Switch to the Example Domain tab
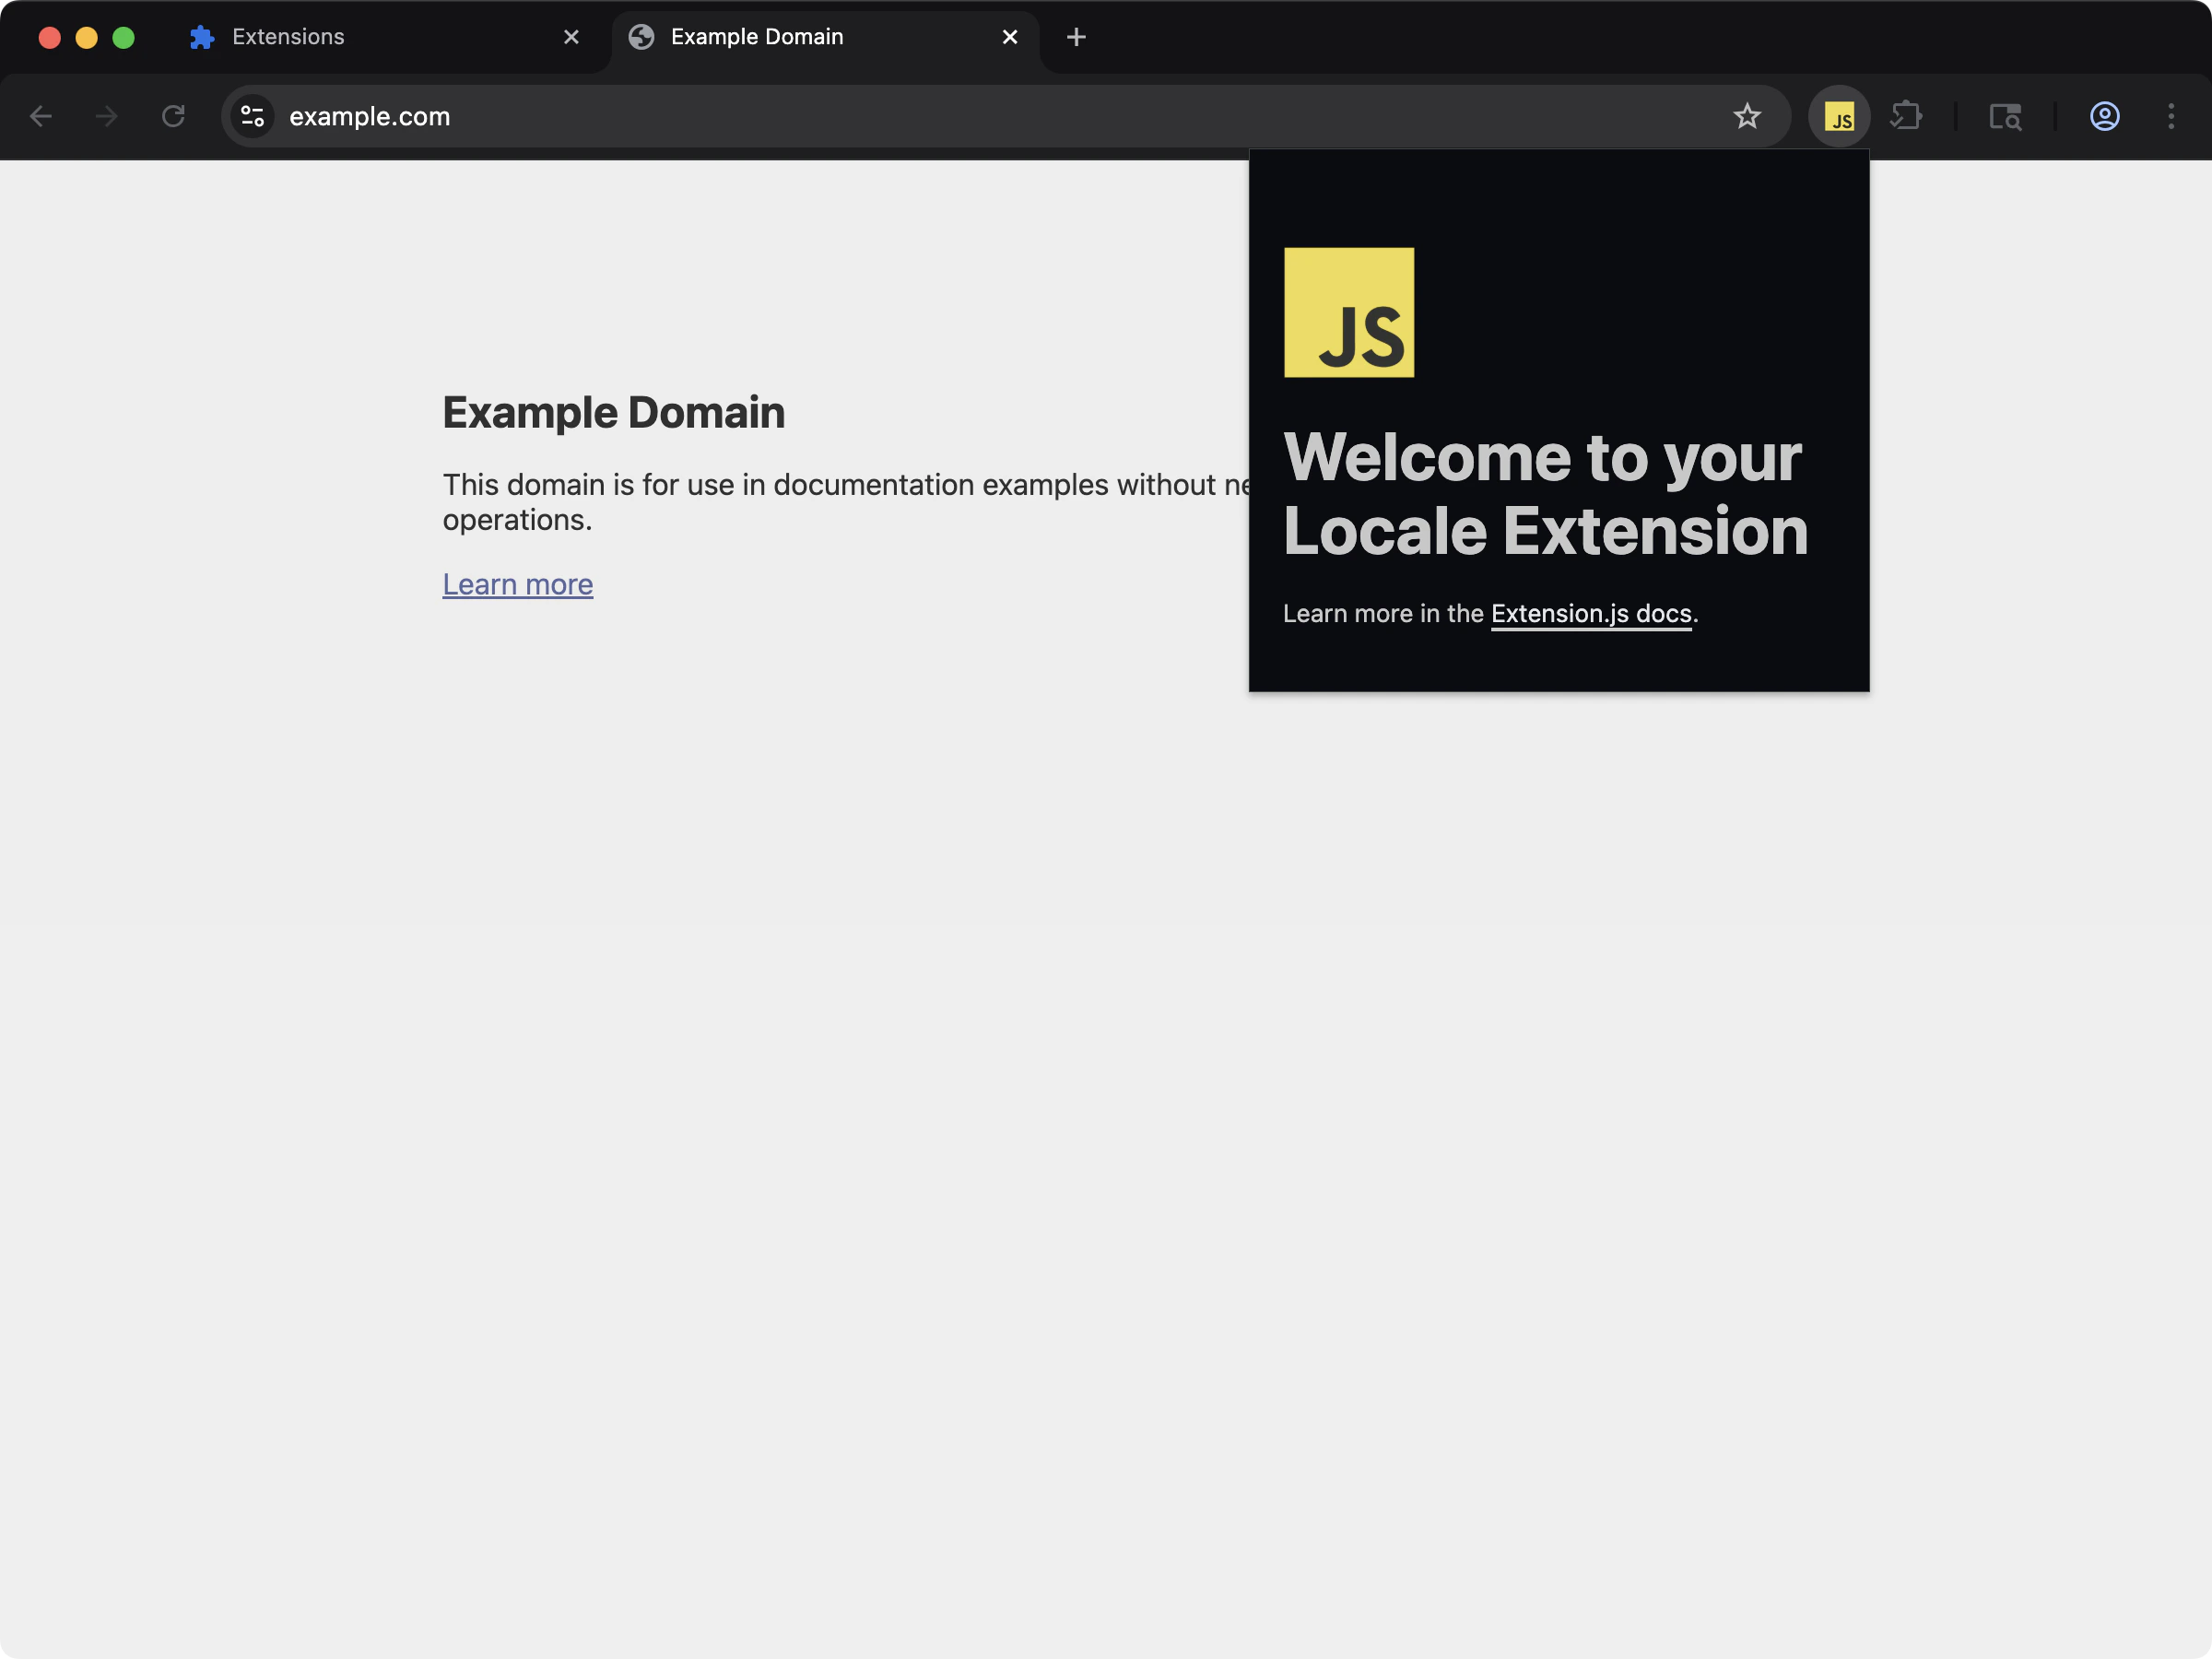This screenshot has height=1659, width=2212. (x=757, y=36)
